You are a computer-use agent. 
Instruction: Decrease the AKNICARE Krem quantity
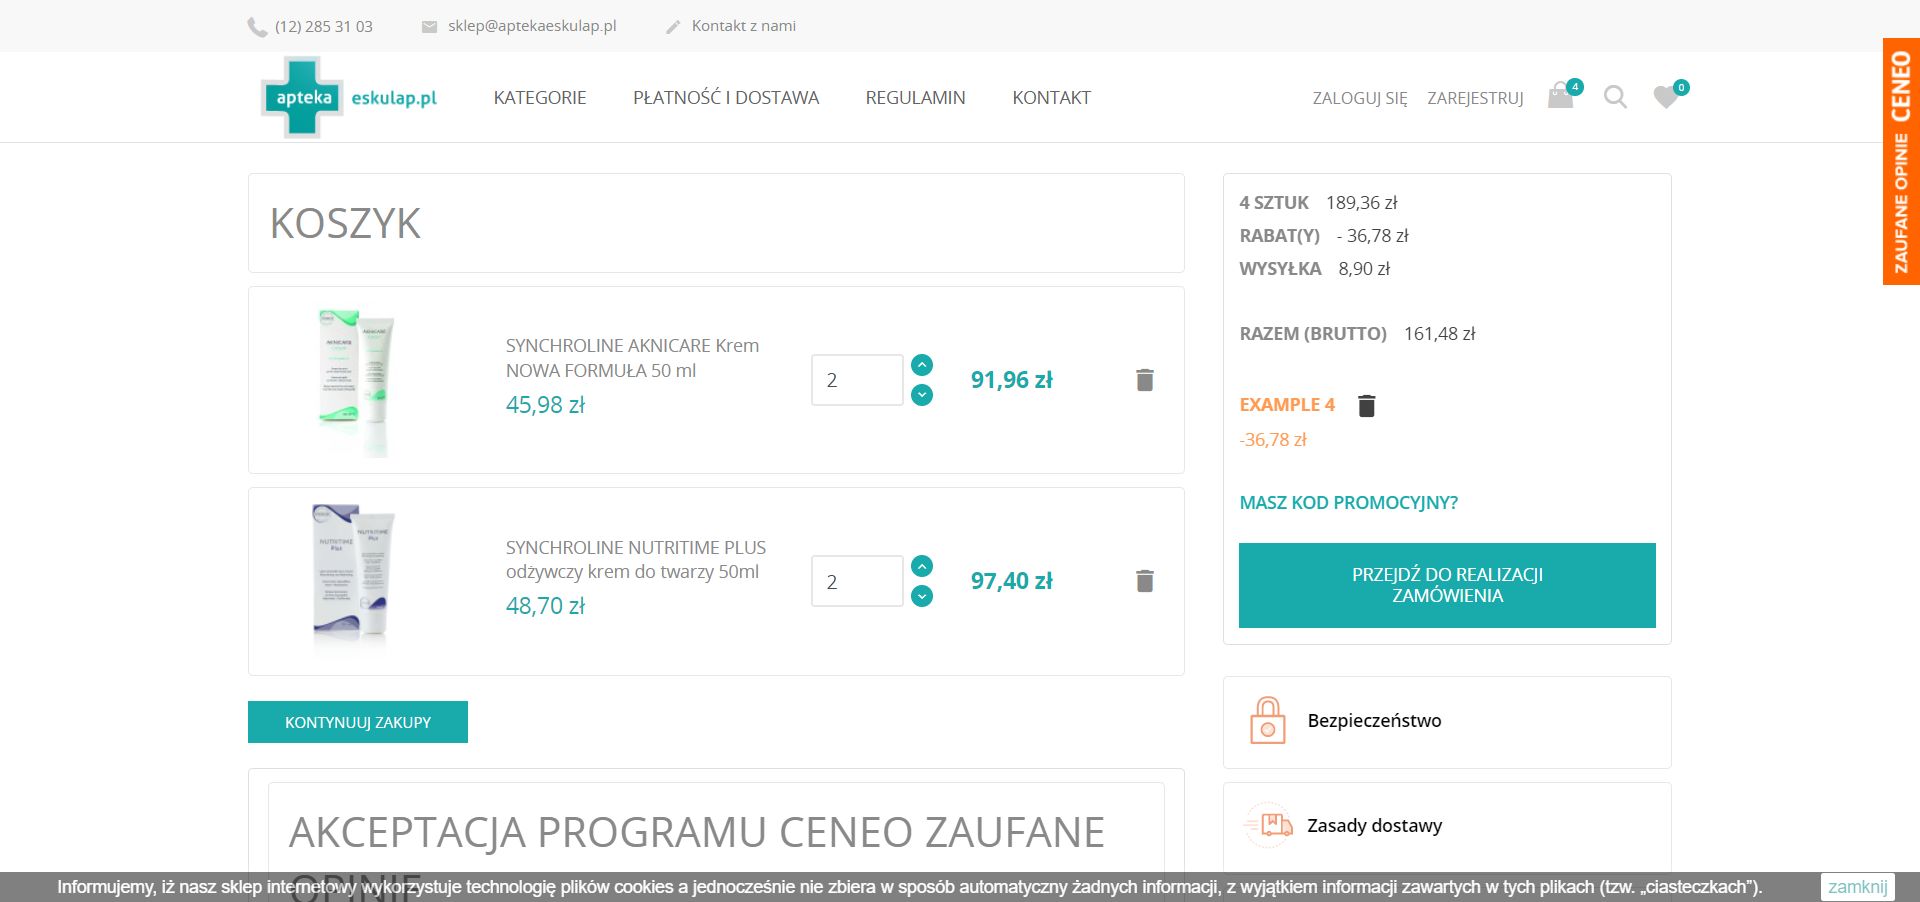pos(922,395)
